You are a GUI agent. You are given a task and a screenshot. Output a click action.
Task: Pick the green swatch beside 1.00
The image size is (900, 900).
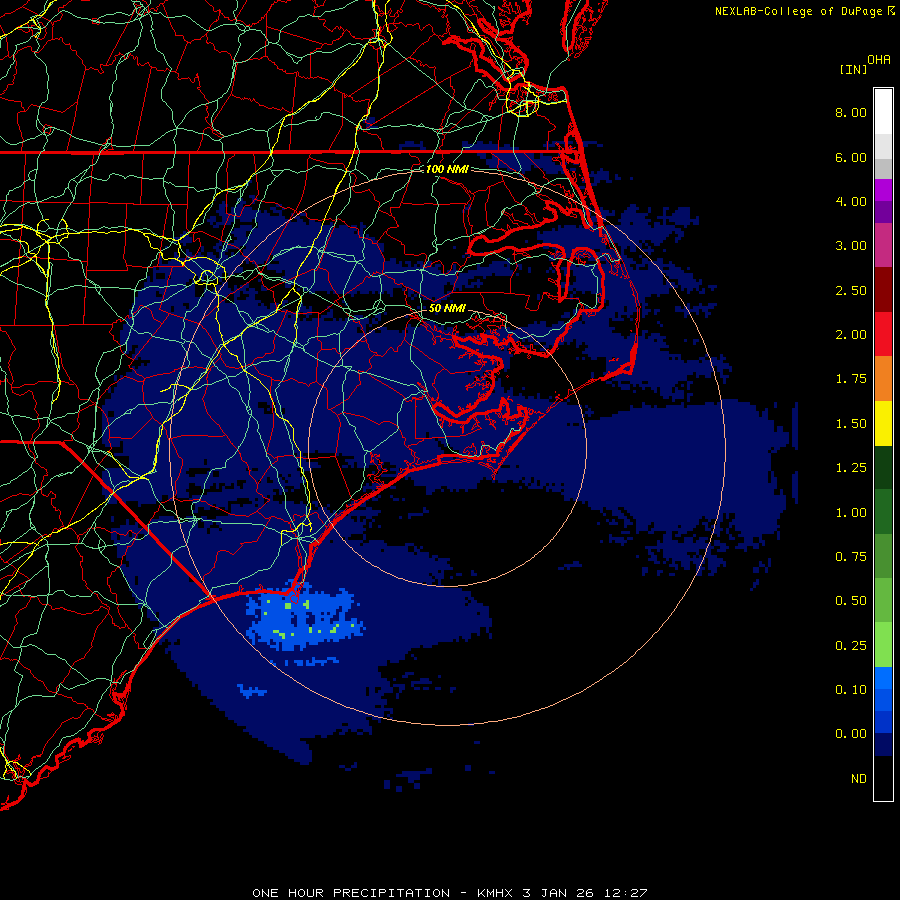pyautogui.click(x=883, y=512)
